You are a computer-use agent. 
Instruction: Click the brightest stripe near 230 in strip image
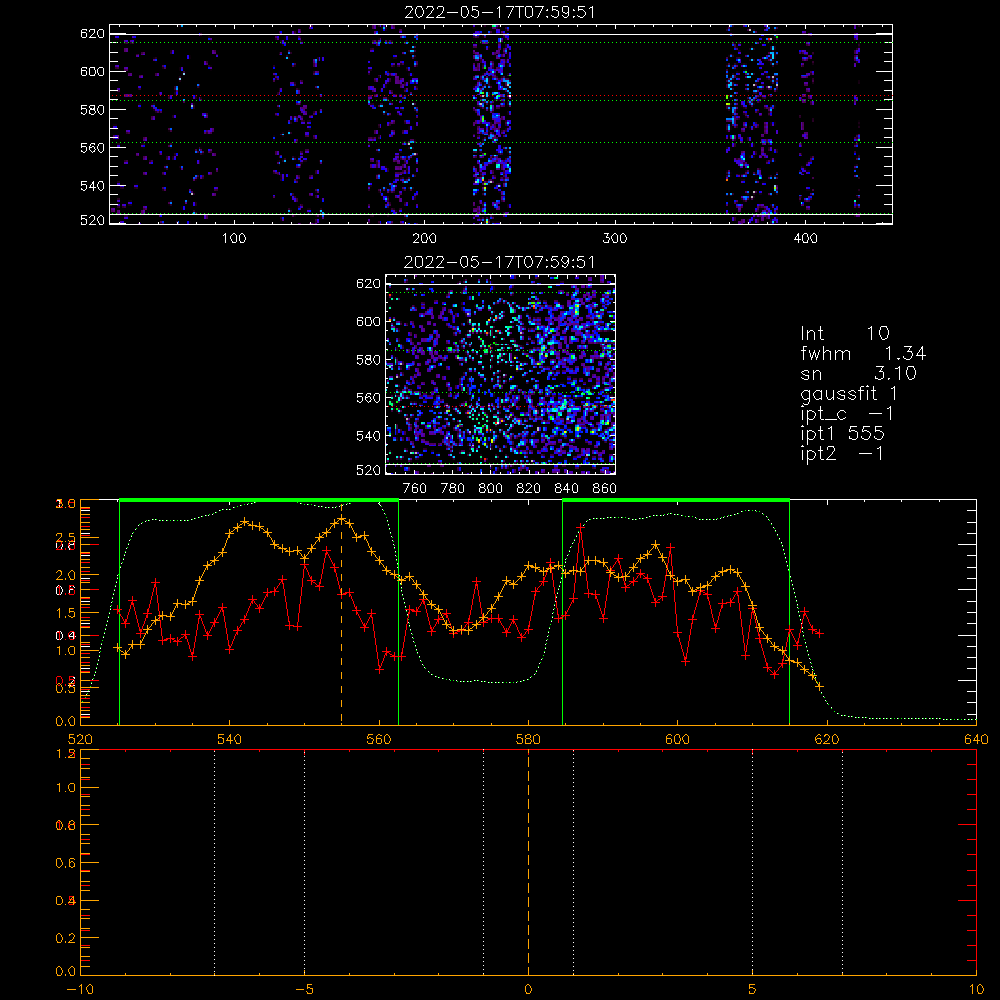coord(491,124)
